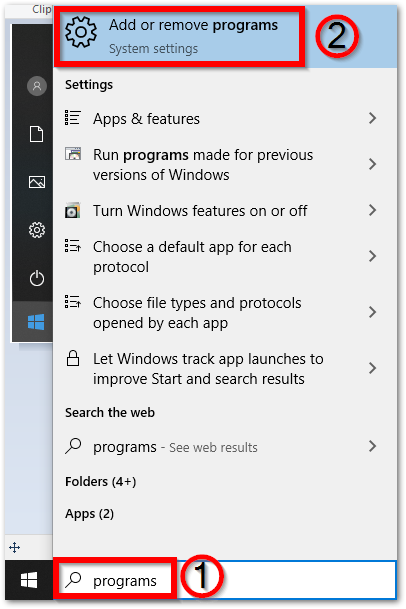Expand chevron for Run programs made for previous versions
The height and width of the screenshot is (609, 406).
click(372, 164)
